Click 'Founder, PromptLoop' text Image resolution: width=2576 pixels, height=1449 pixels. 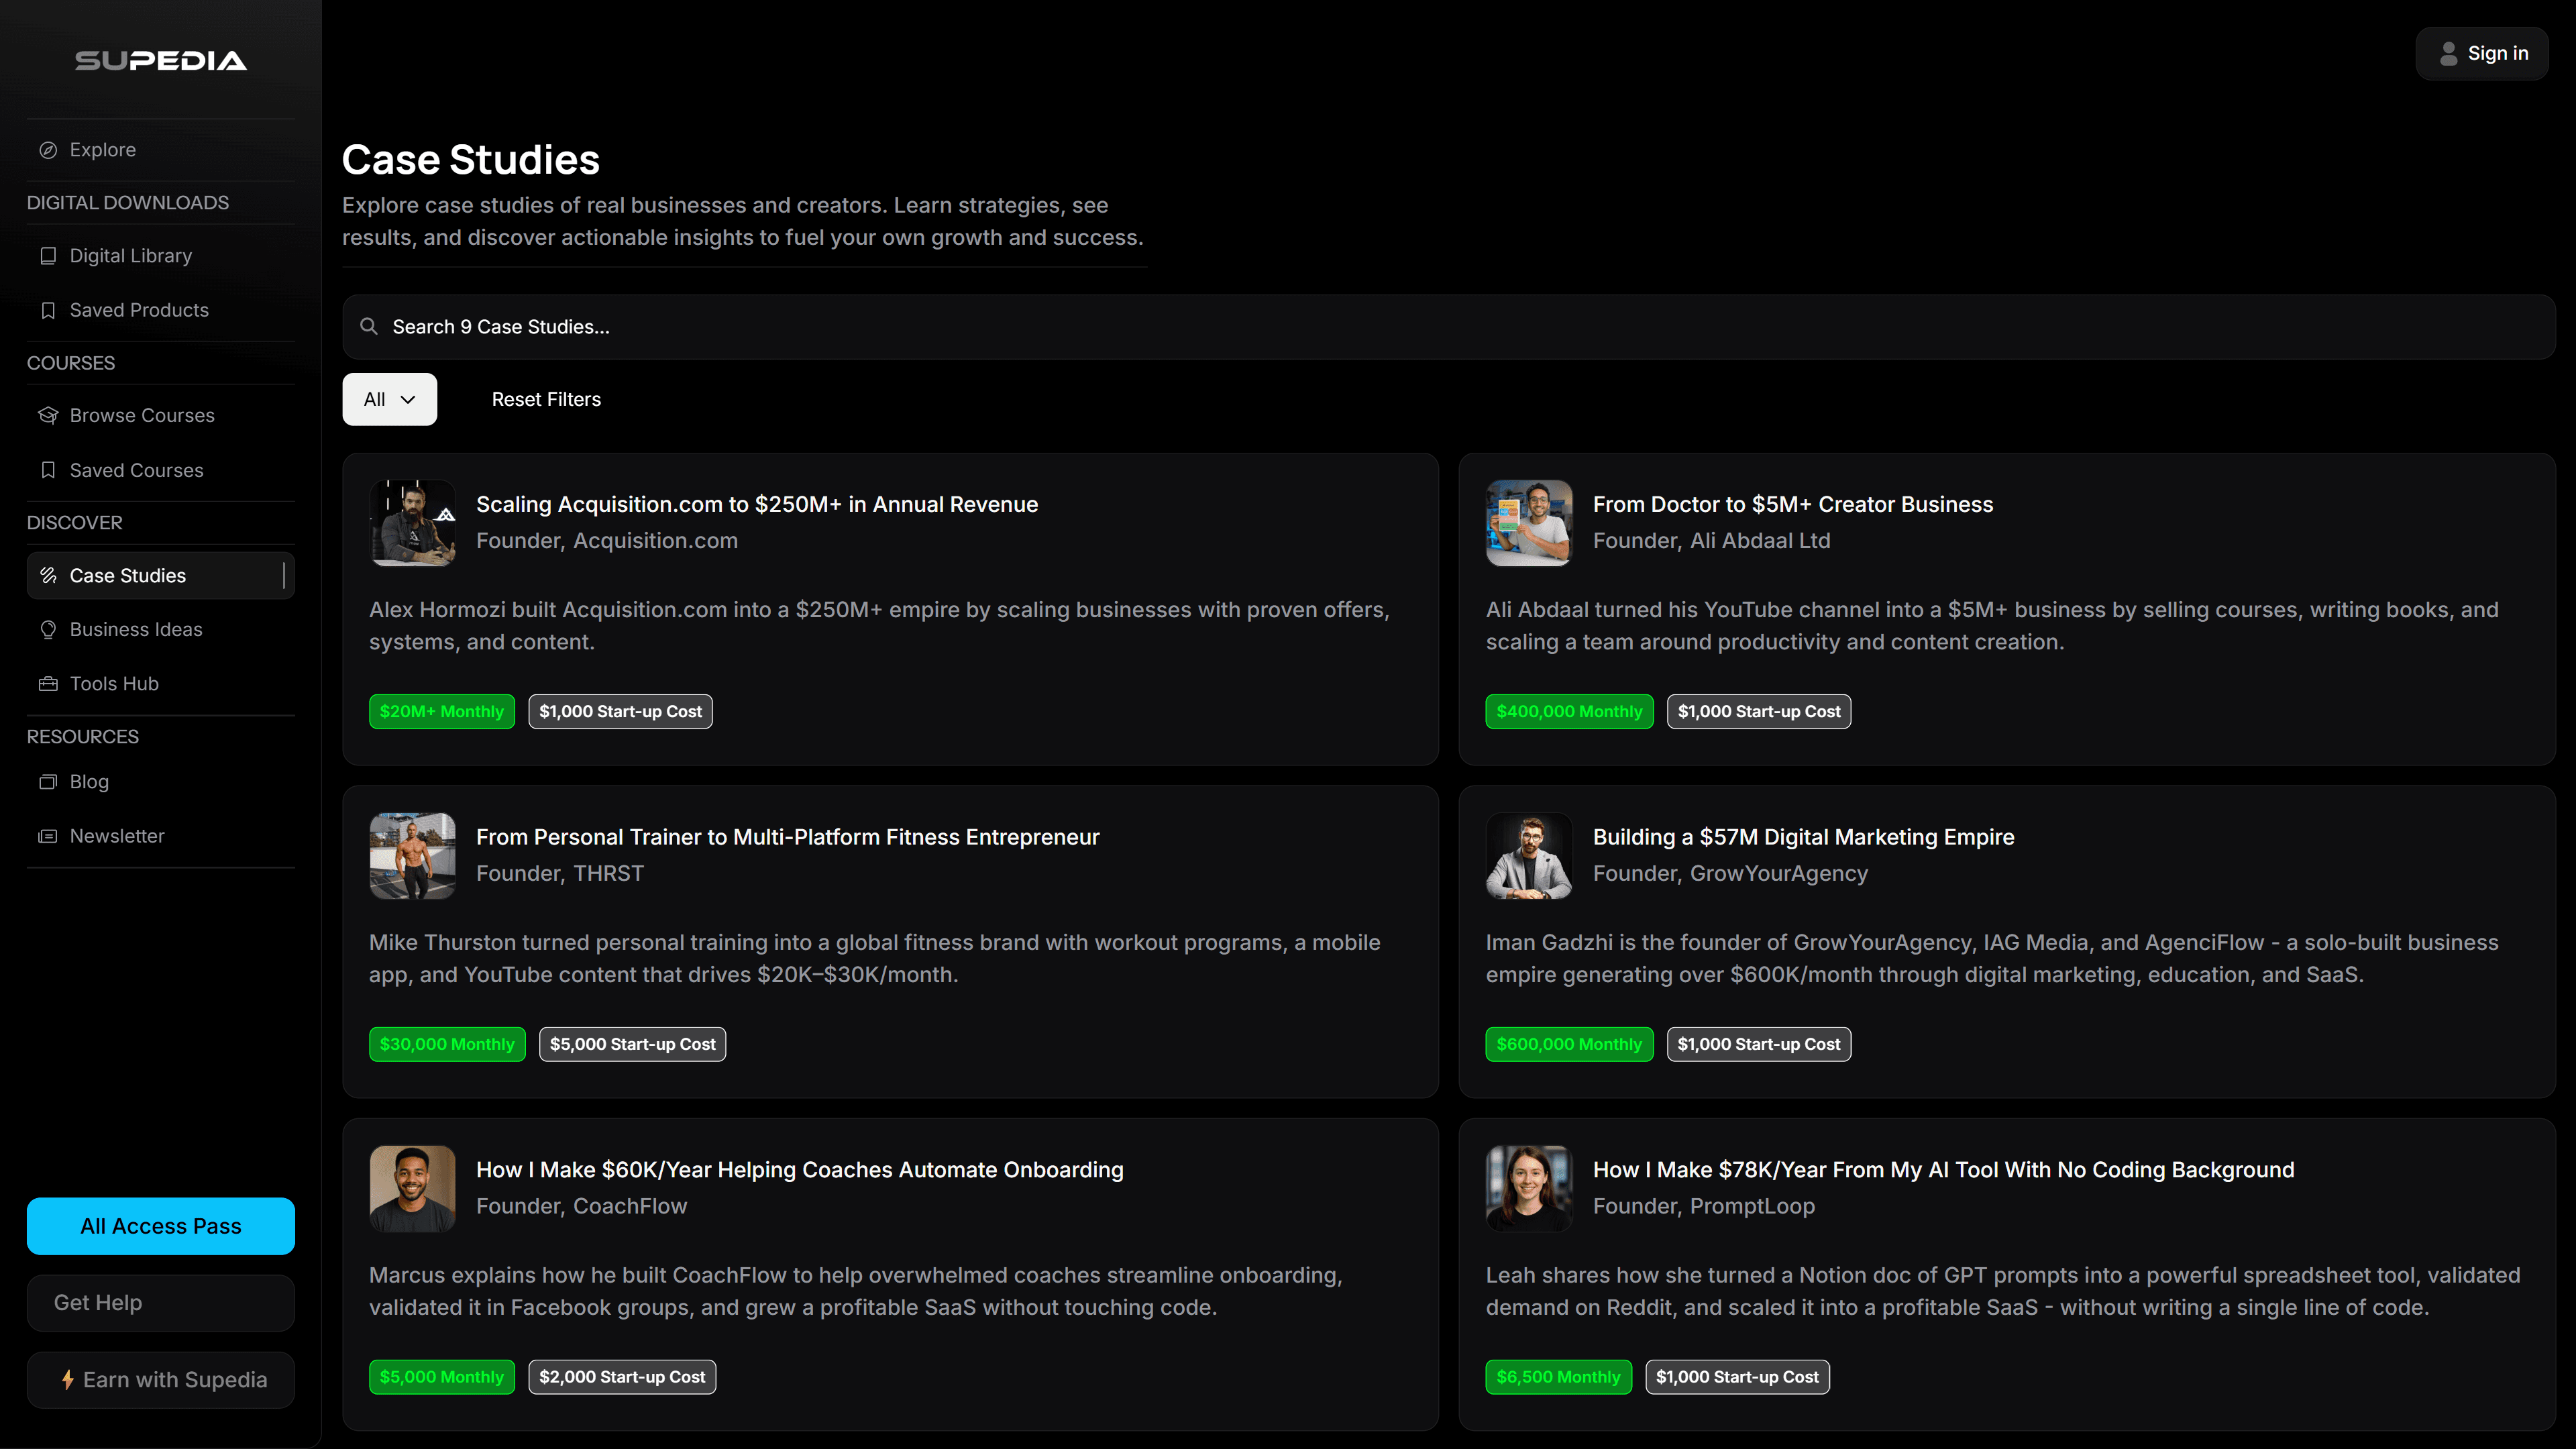click(x=1704, y=1207)
